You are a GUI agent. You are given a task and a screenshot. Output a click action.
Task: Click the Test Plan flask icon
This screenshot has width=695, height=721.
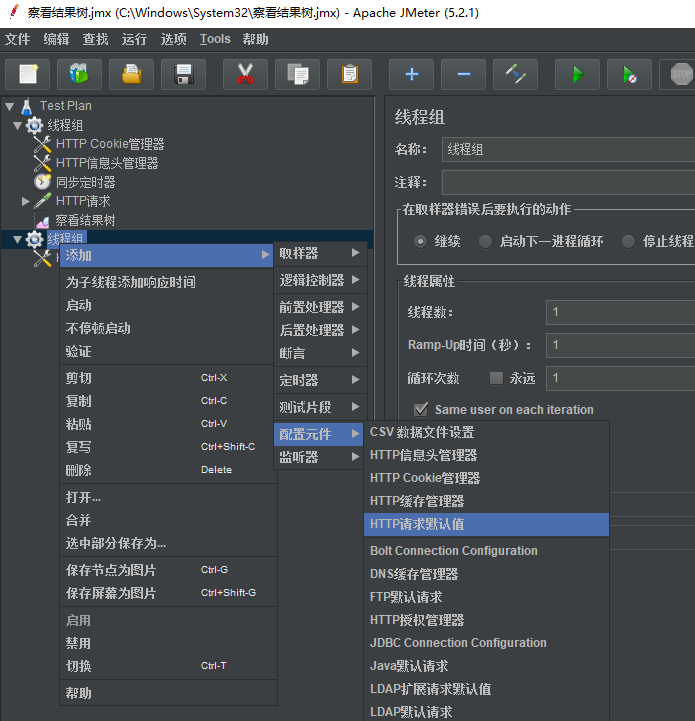click(x=27, y=106)
